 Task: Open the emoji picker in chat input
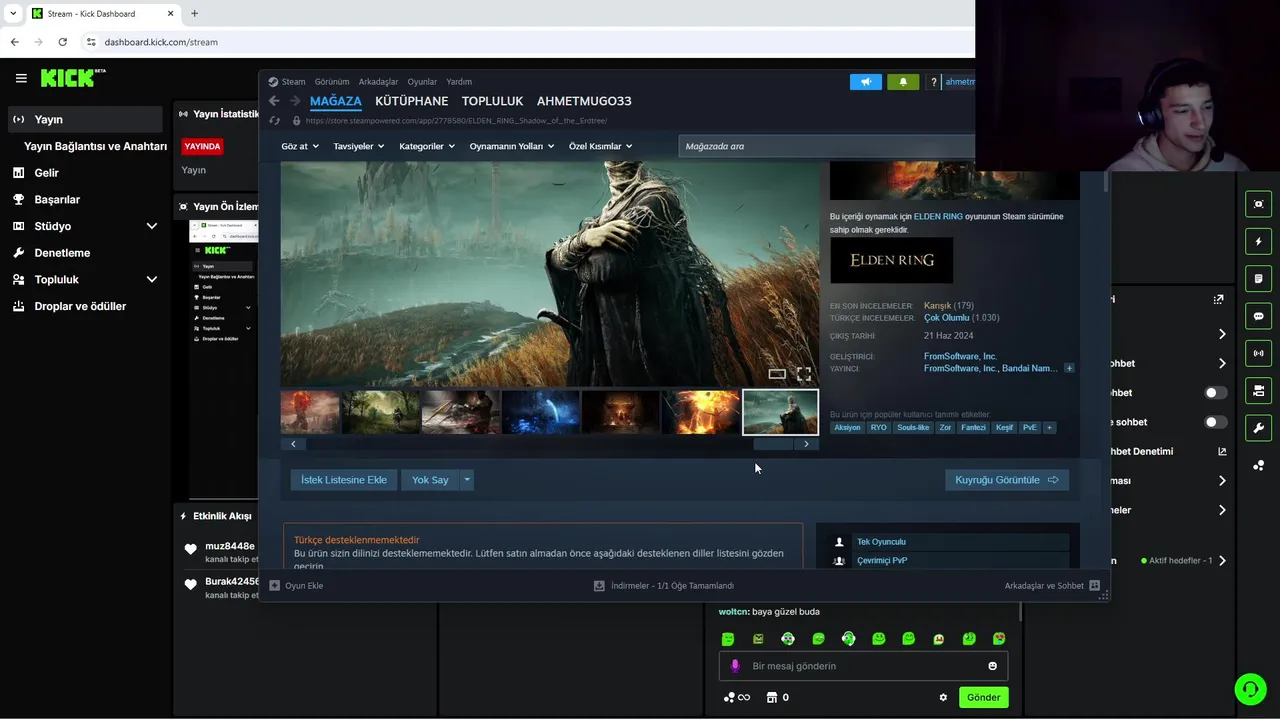(993, 666)
